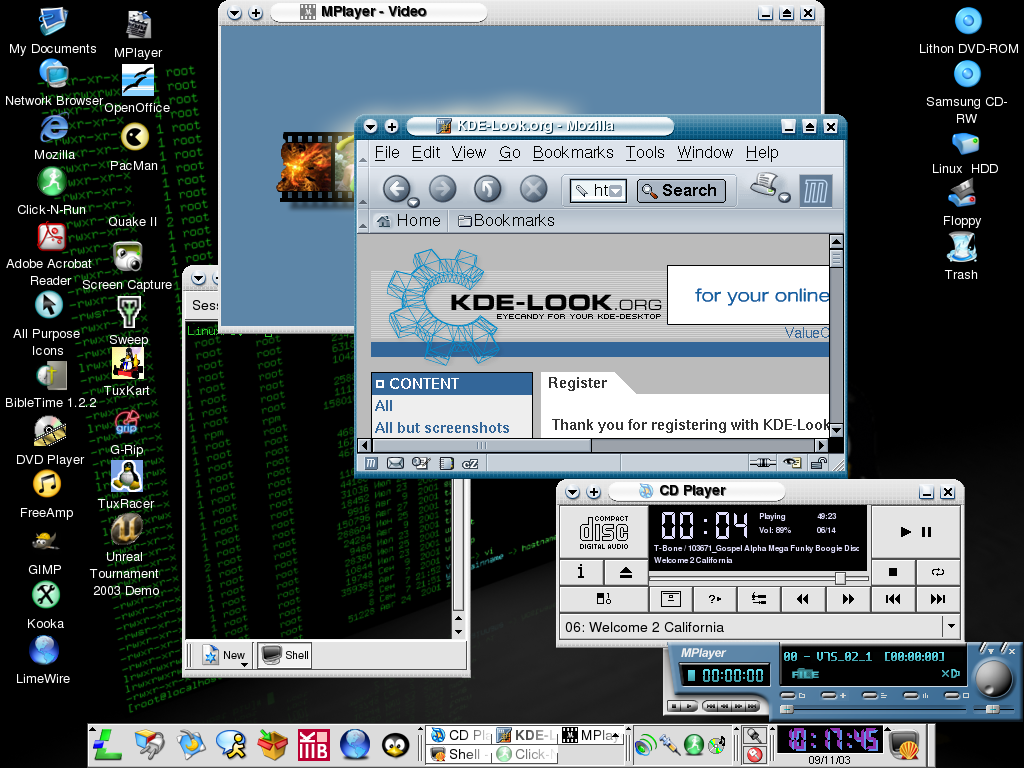Click New session button in Konsole
This screenshot has width=1024, height=768.
coord(225,655)
